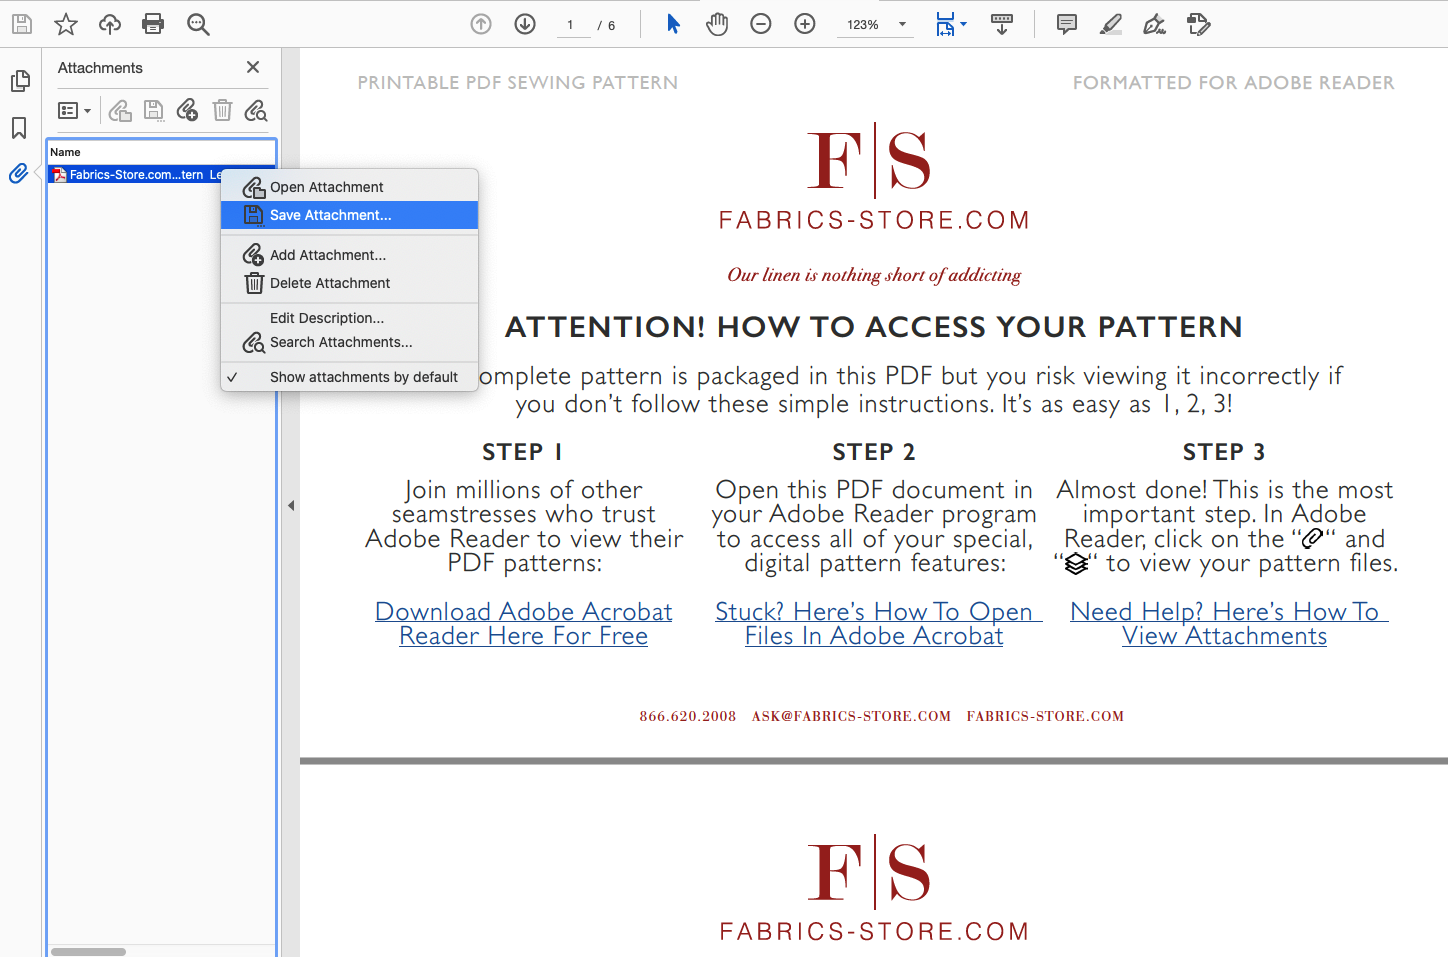Click open attachment icon in panel toolbar
The width and height of the screenshot is (1448, 957).
point(120,110)
